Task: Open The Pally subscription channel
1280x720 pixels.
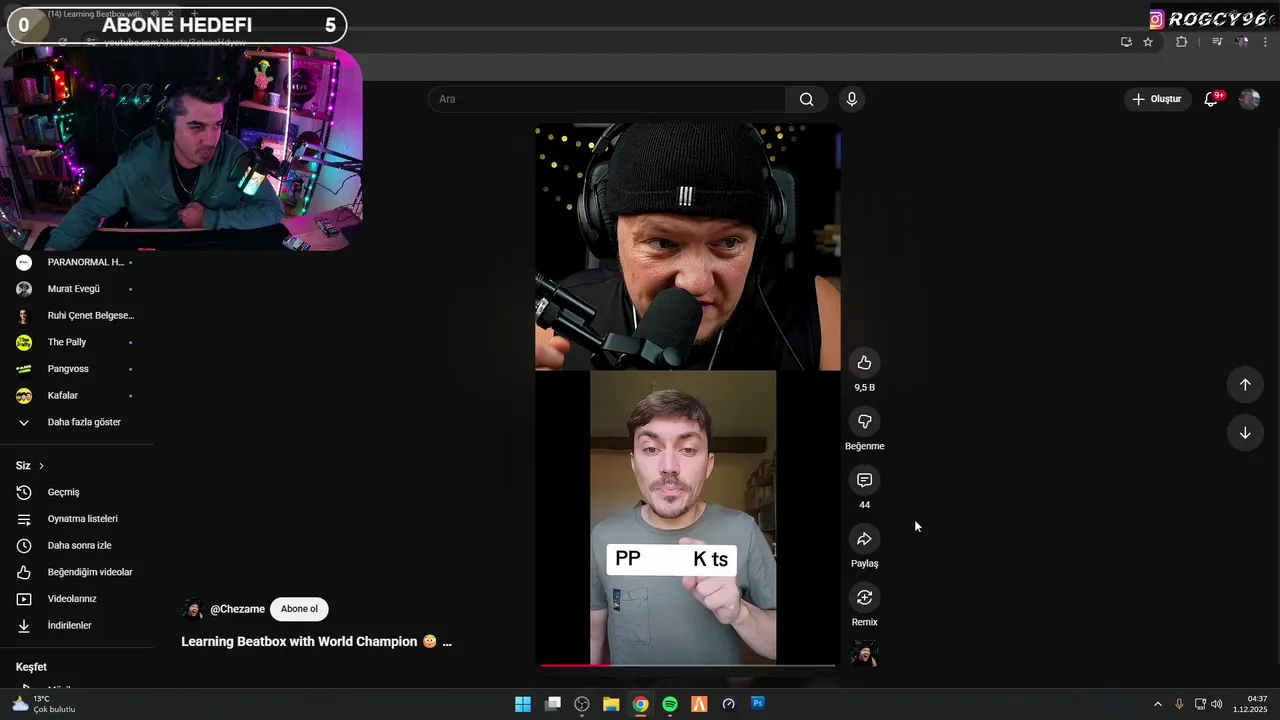Action: click(77, 342)
